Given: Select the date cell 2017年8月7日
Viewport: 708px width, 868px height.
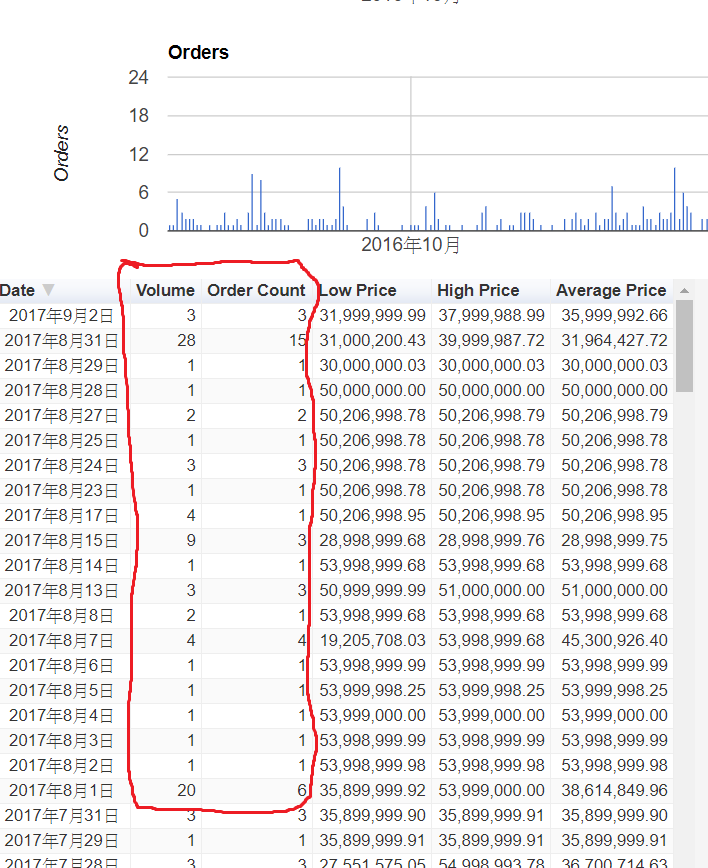Looking at the screenshot, I should click(x=61, y=640).
